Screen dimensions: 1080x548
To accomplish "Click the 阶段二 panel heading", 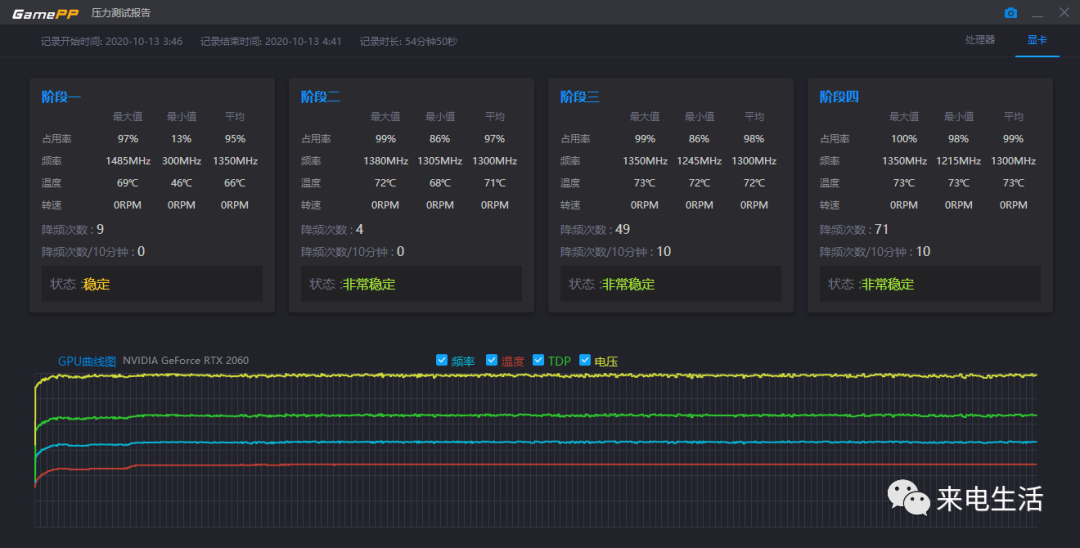I will click(x=320, y=97).
